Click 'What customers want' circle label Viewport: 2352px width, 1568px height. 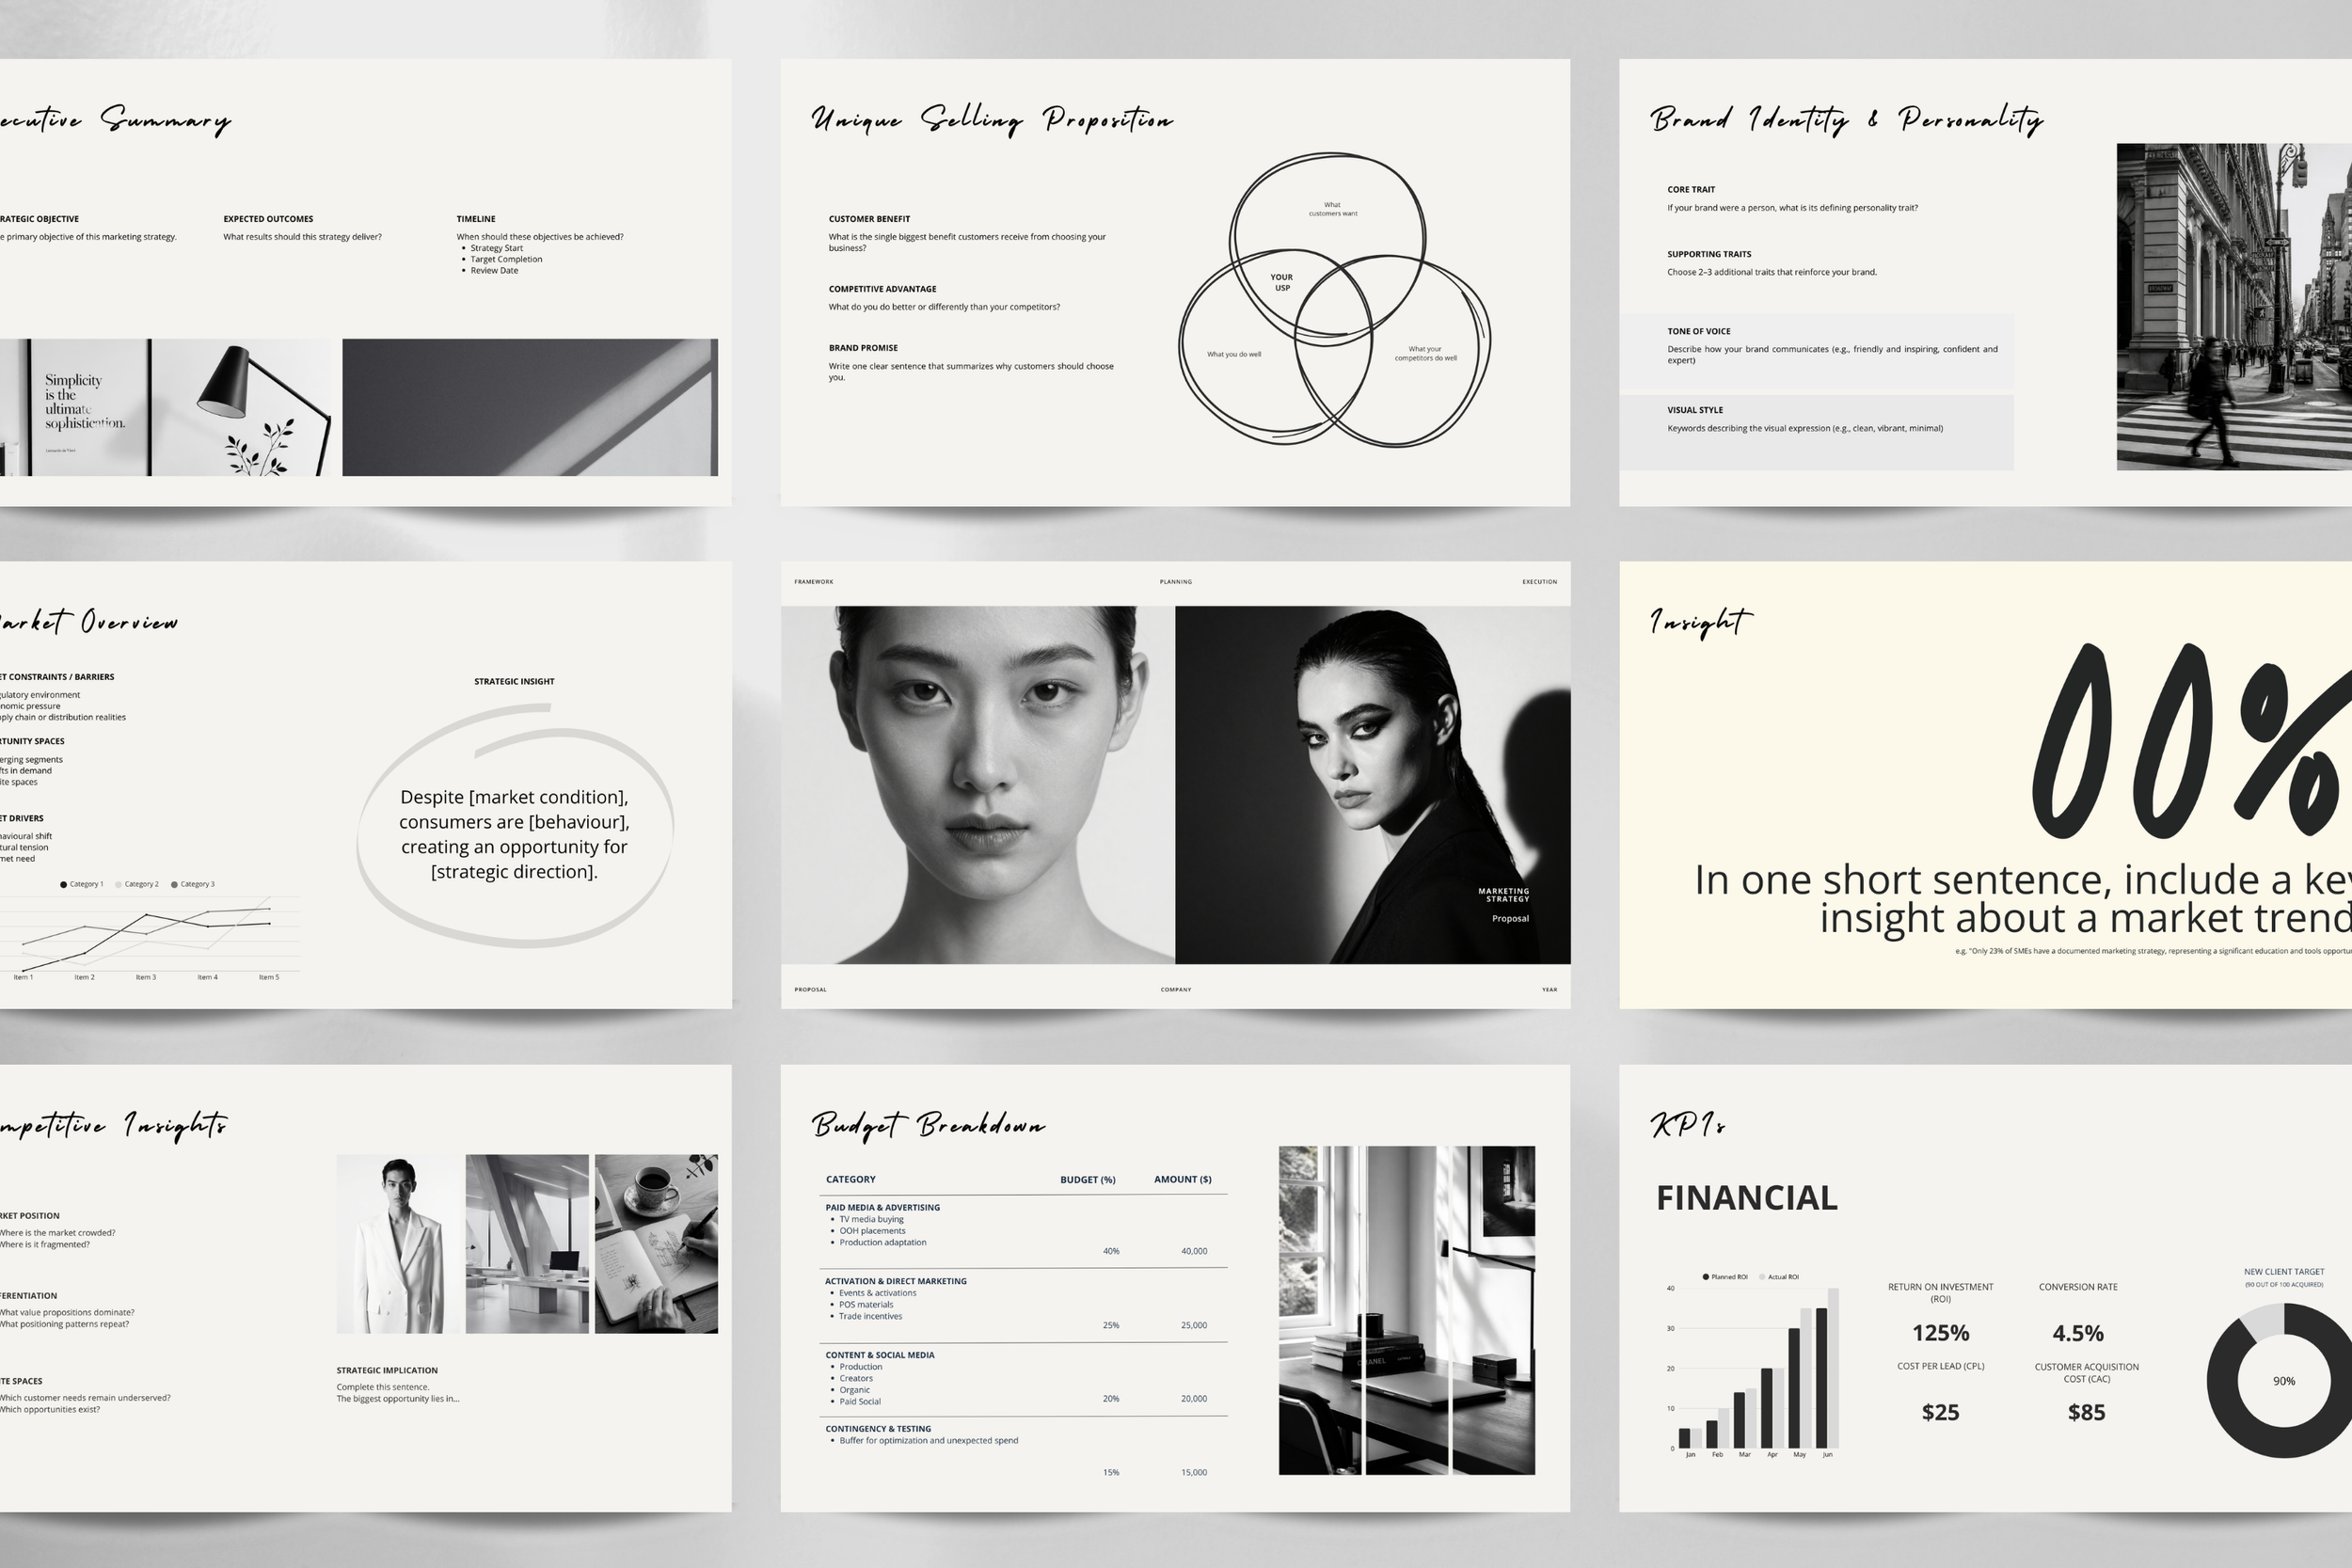click(x=1333, y=209)
